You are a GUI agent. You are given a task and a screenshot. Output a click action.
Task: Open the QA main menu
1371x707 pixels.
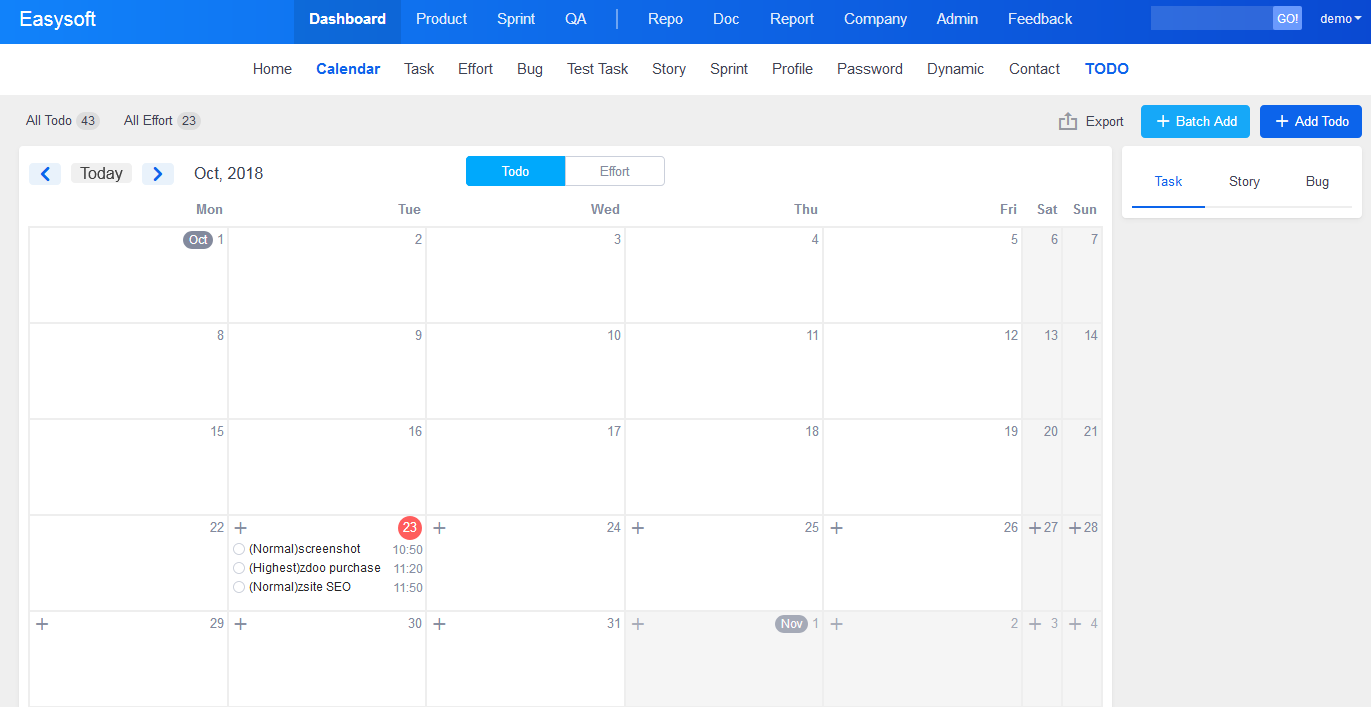tap(576, 19)
